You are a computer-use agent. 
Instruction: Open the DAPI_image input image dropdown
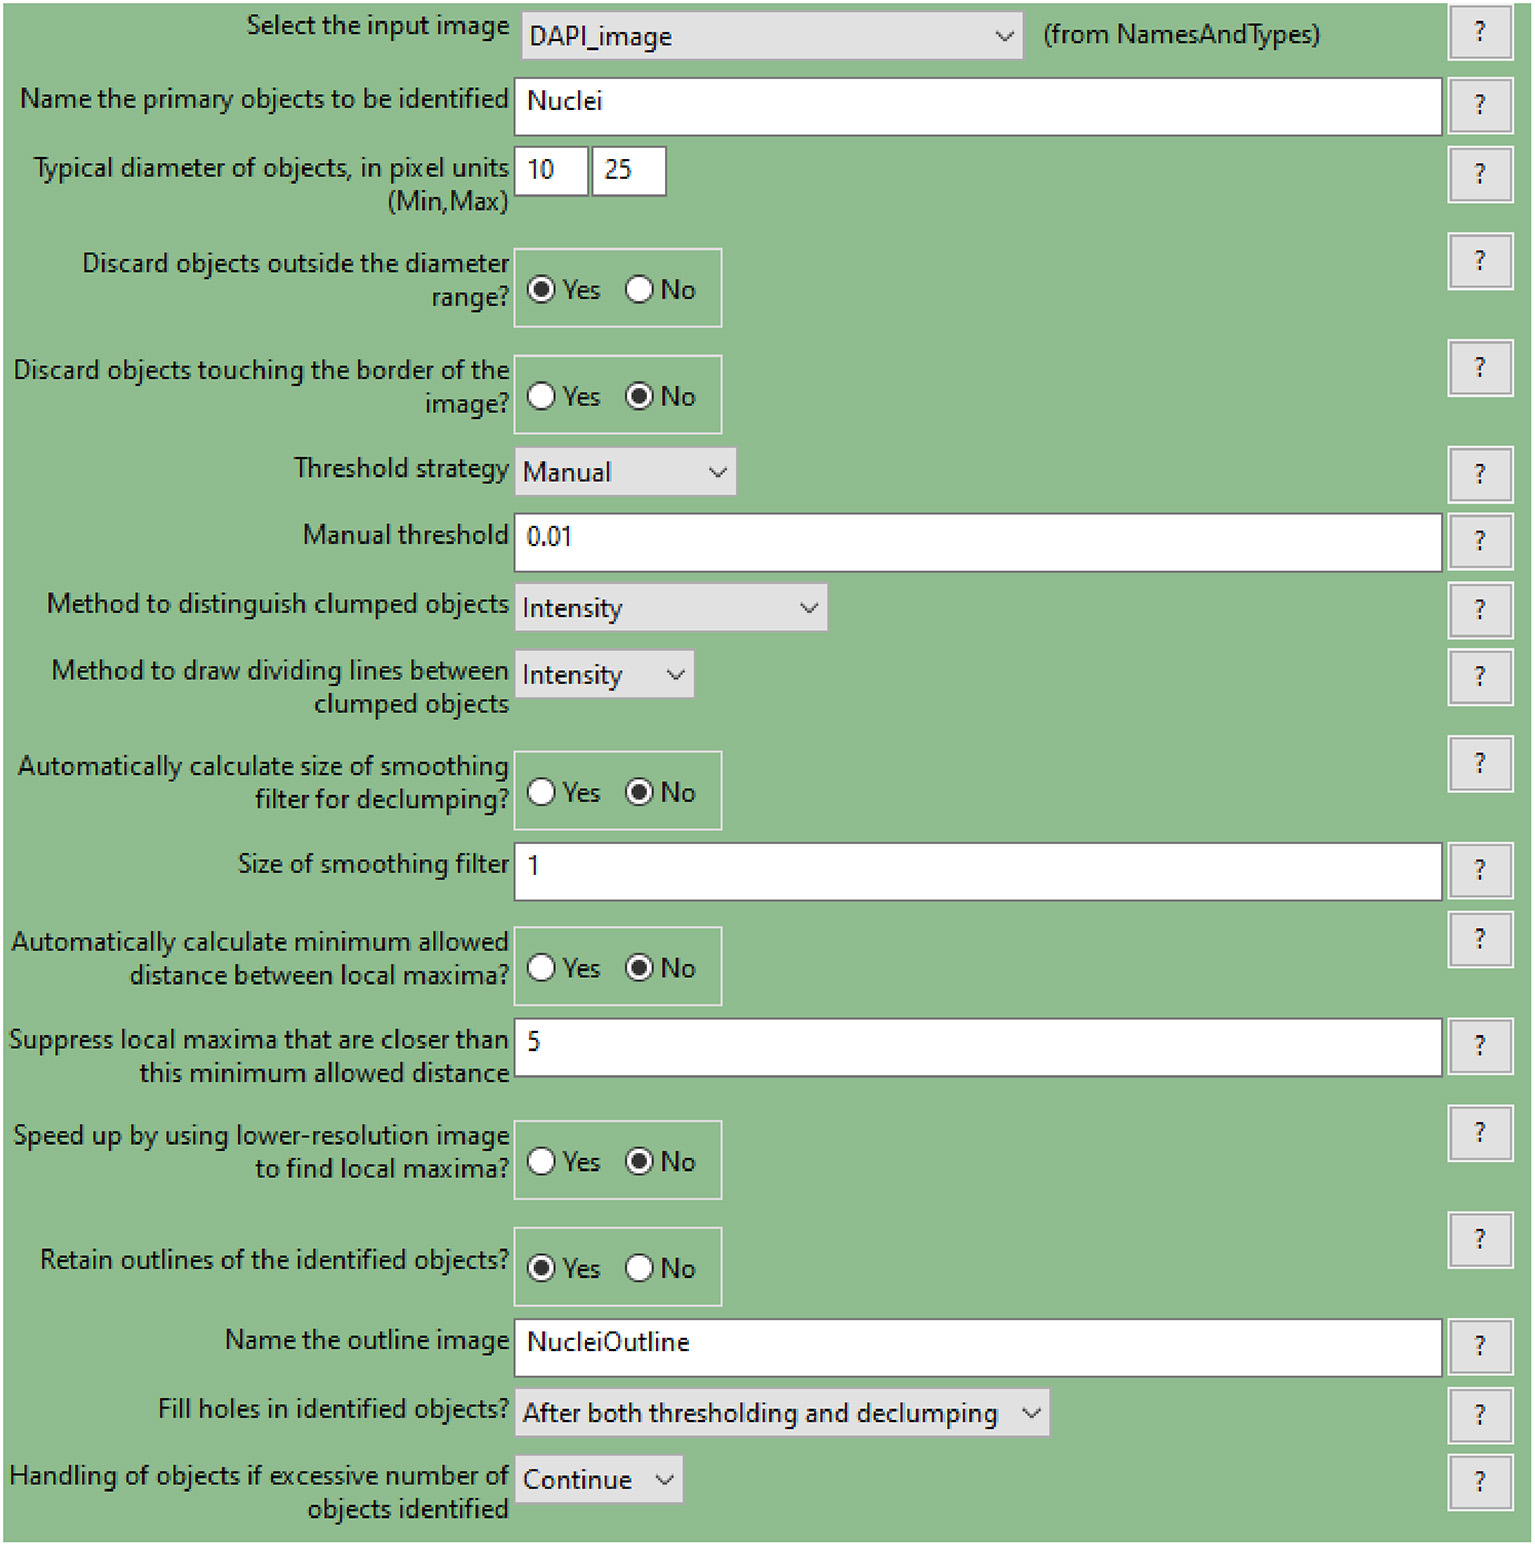[x=771, y=37]
